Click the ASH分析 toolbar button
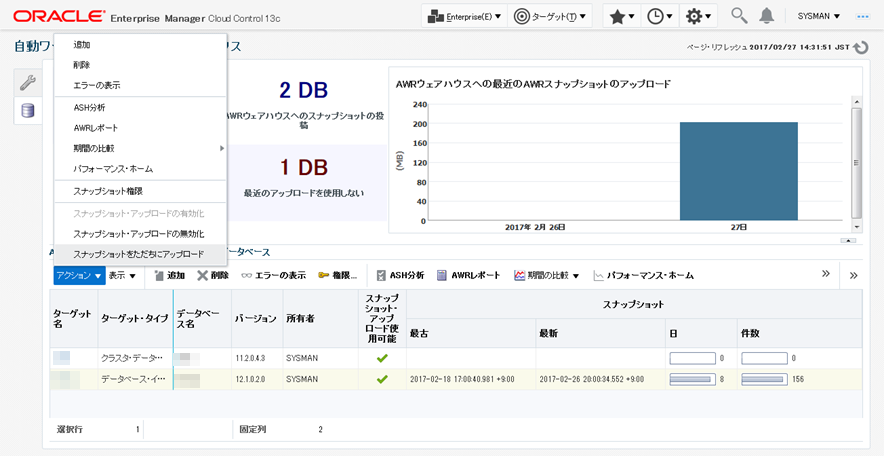This screenshot has width=884, height=456. click(x=401, y=276)
